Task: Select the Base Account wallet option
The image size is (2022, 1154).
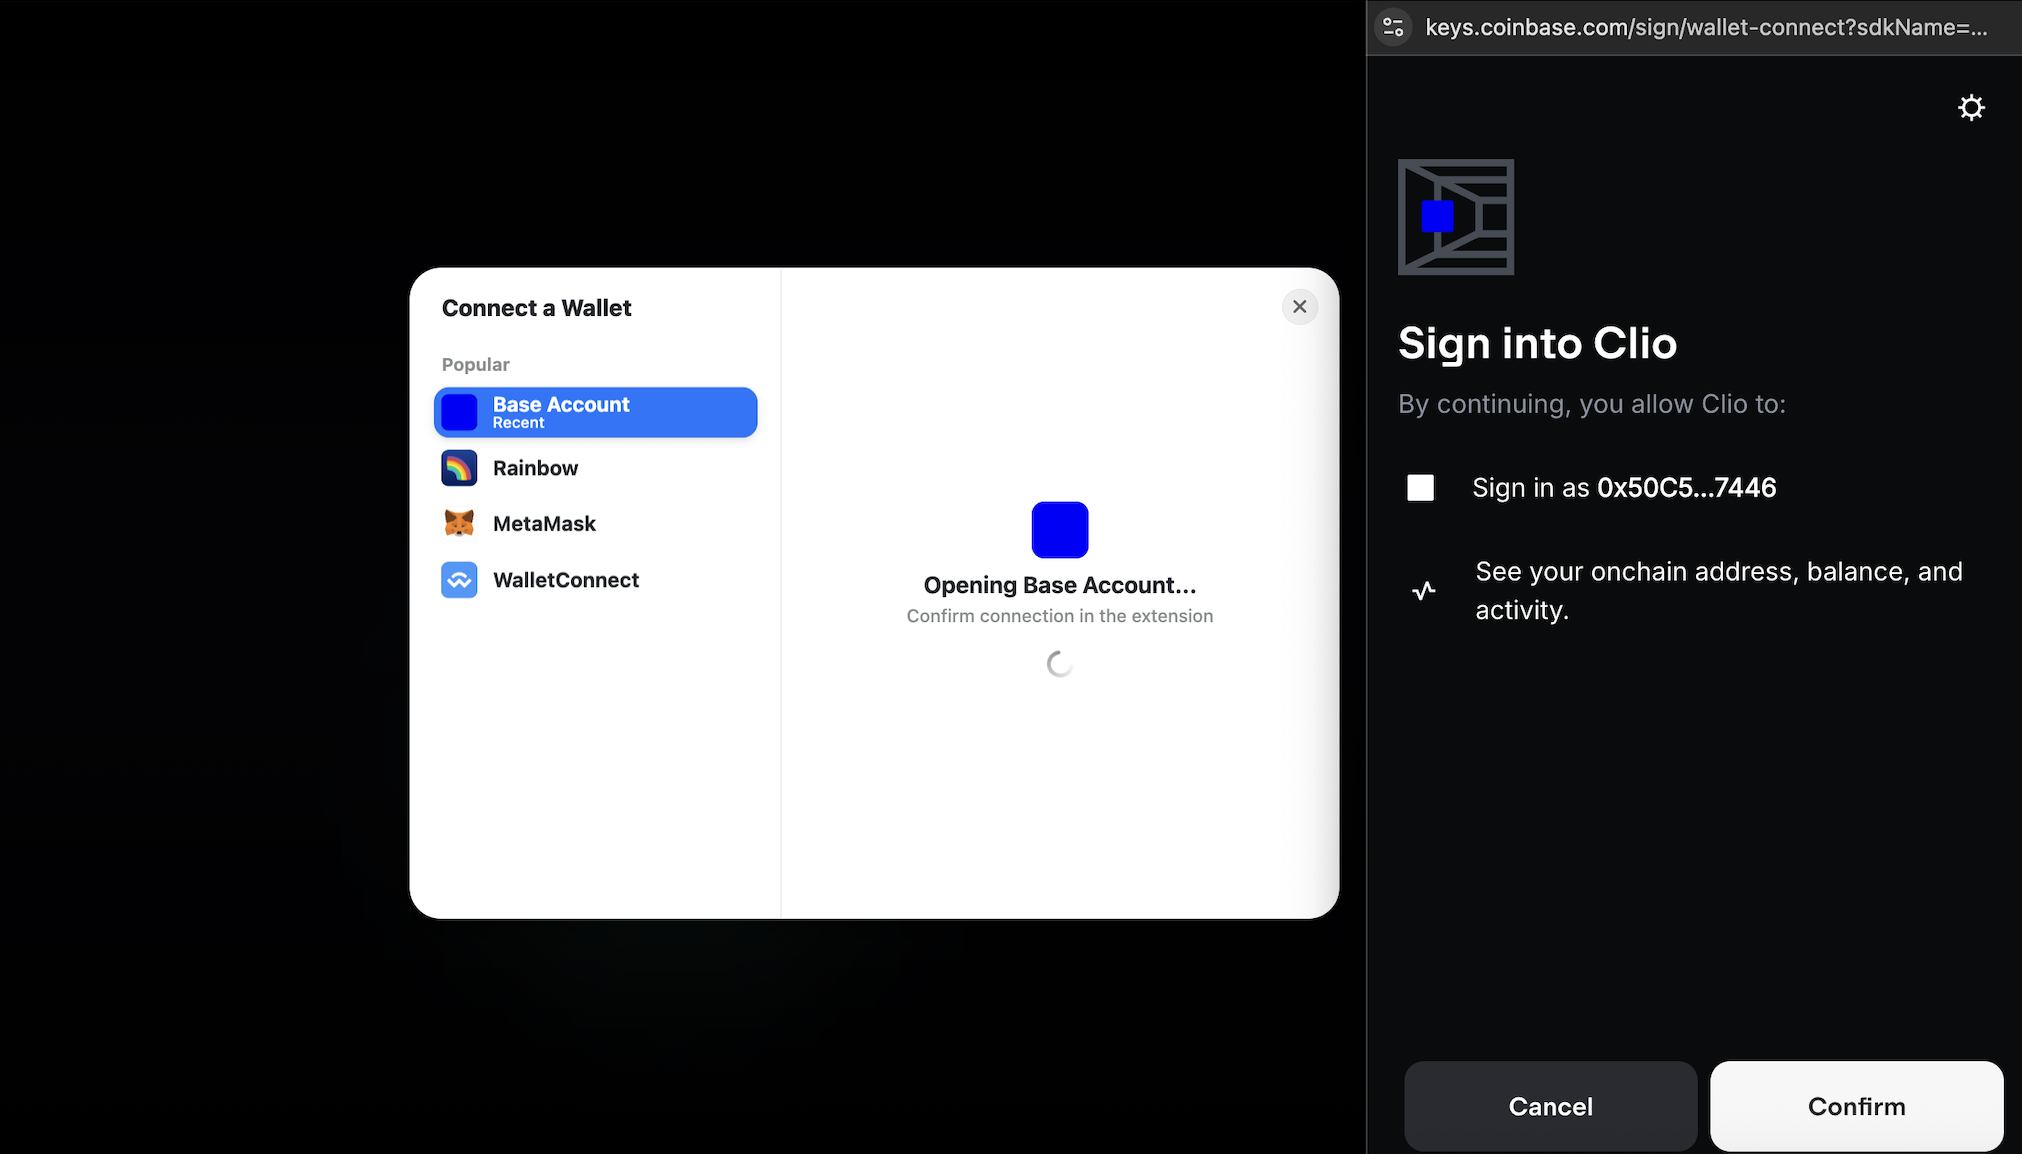Action: click(595, 412)
